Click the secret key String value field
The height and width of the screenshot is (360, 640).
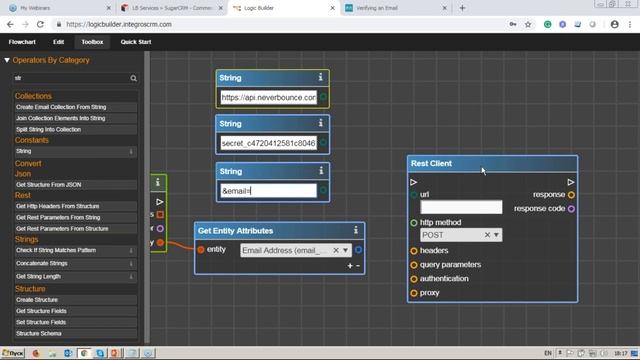[269, 143]
